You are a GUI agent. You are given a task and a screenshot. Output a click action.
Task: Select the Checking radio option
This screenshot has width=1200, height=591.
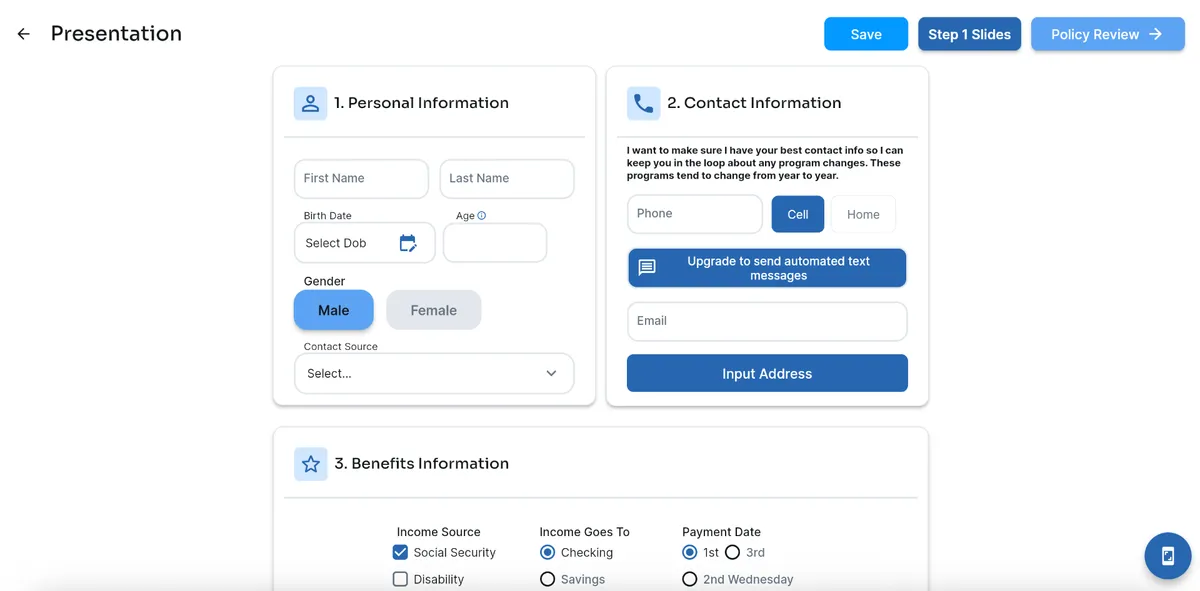(547, 552)
